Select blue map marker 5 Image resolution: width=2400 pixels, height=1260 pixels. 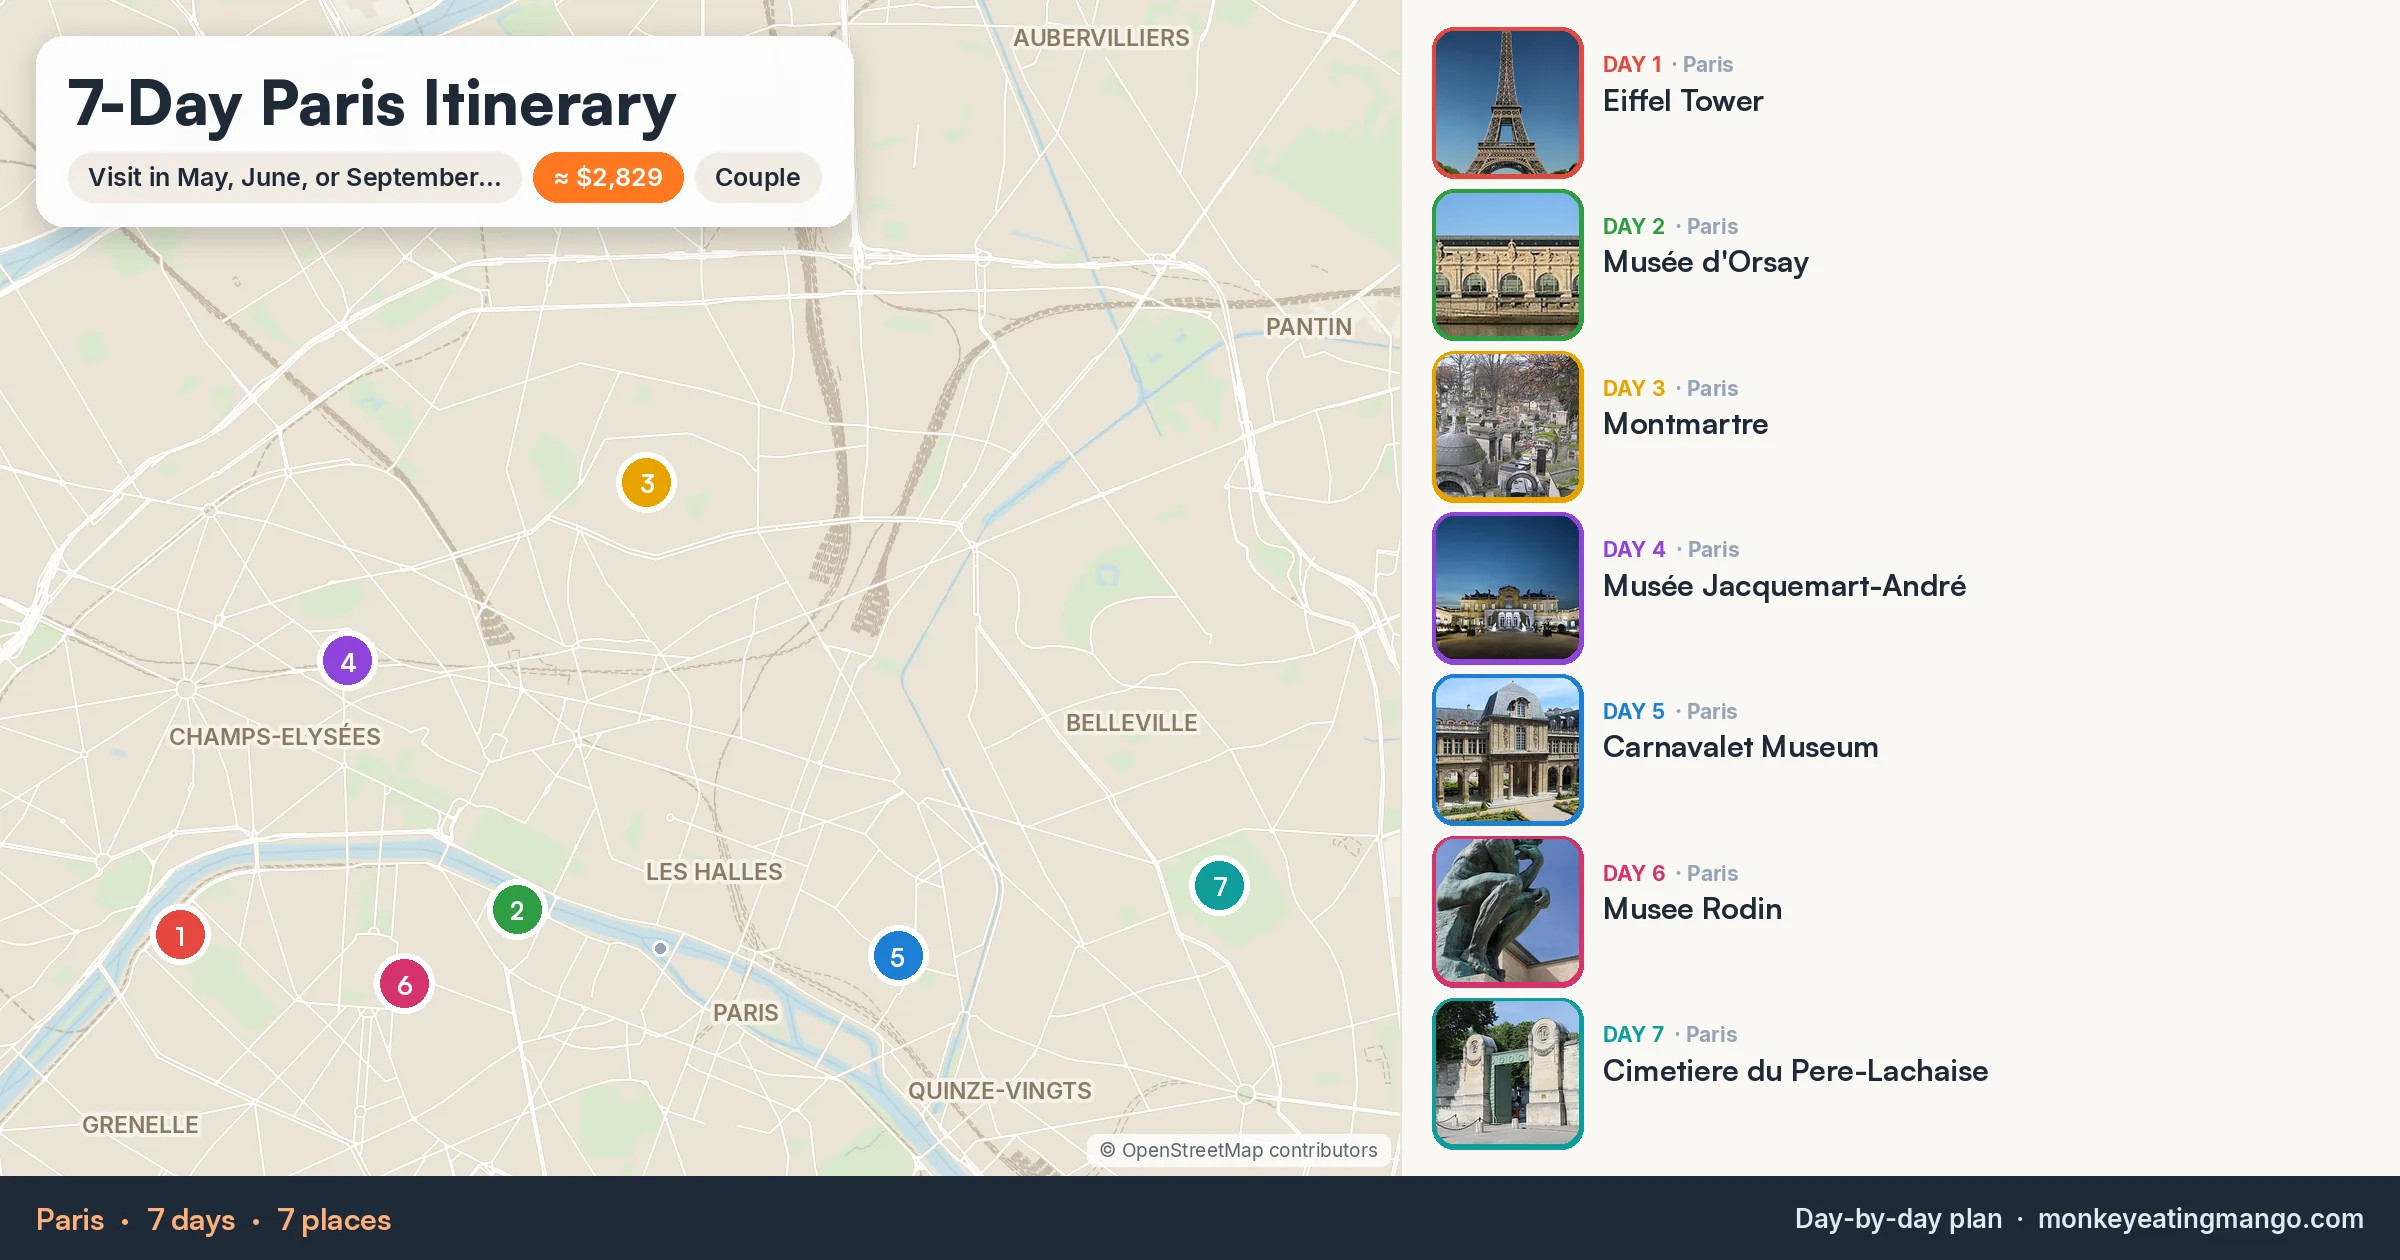(x=898, y=957)
